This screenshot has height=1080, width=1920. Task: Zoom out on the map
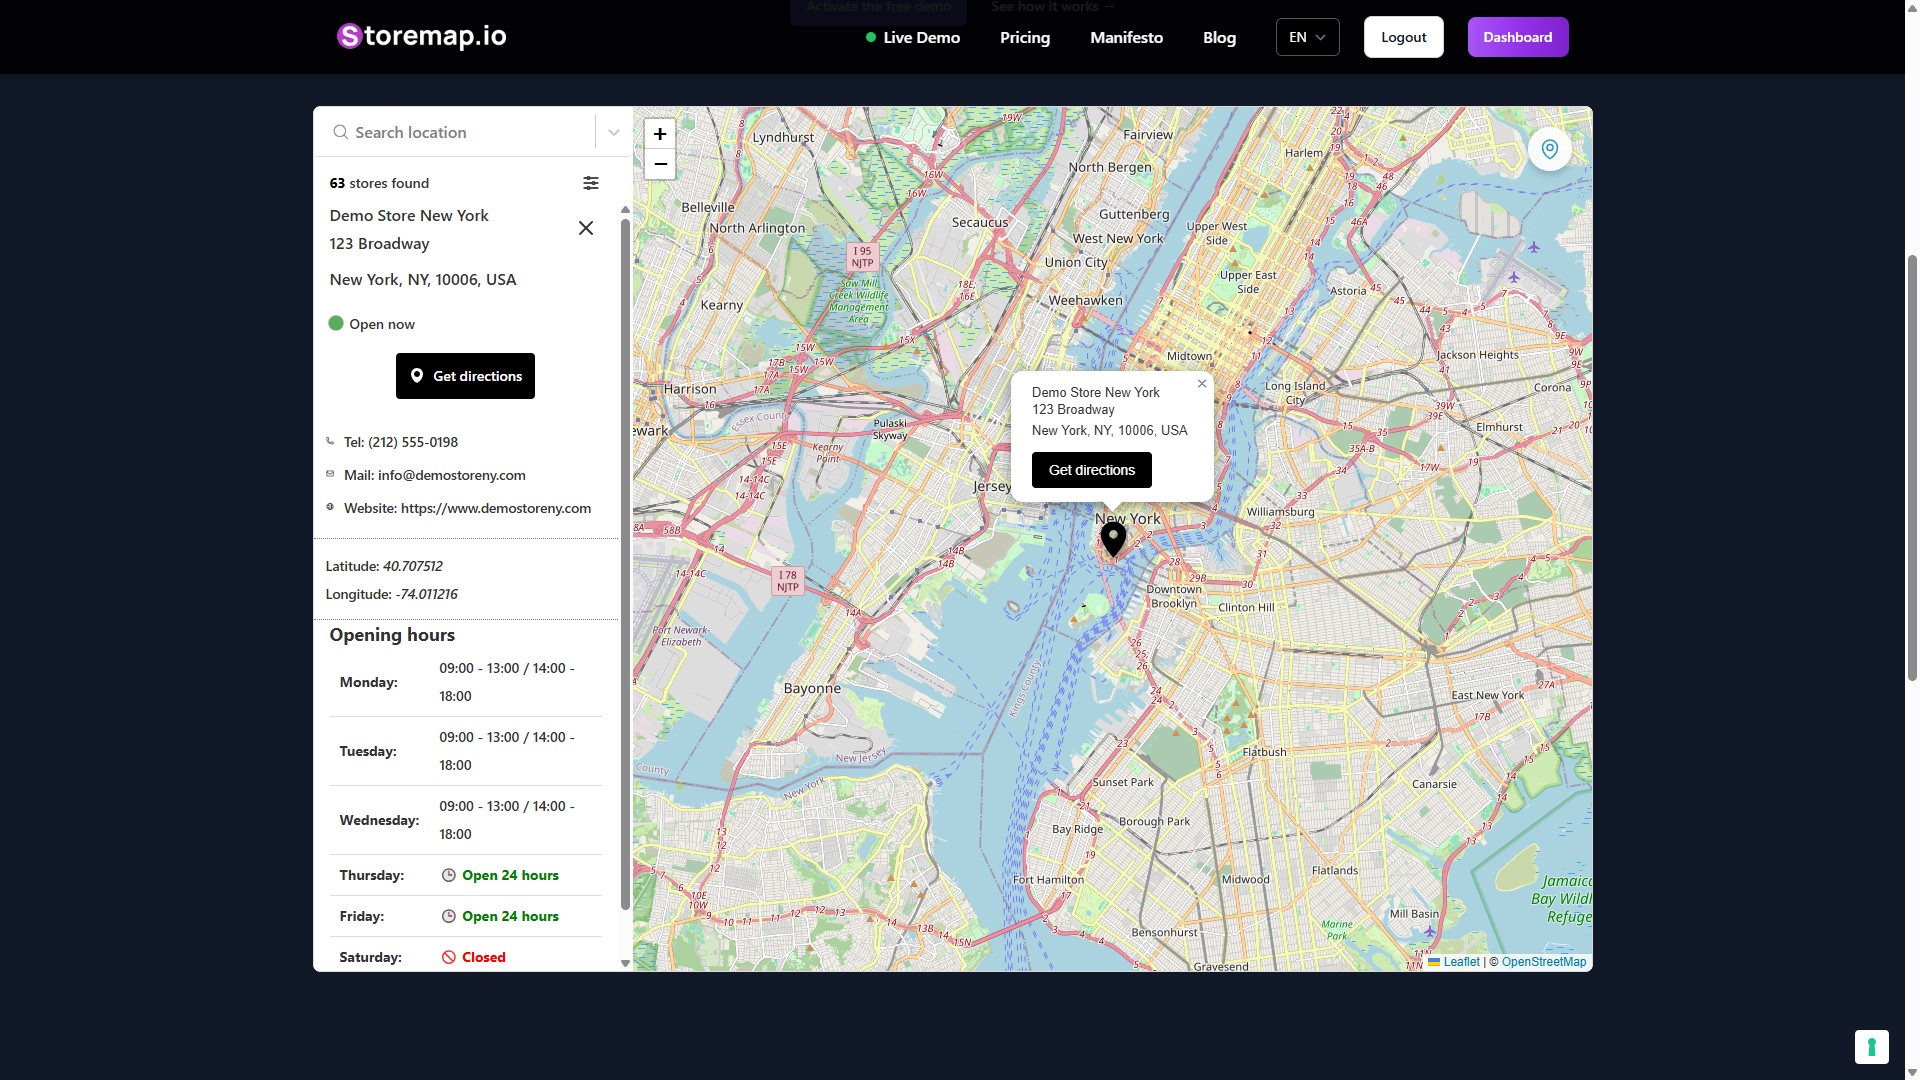tap(659, 164)
